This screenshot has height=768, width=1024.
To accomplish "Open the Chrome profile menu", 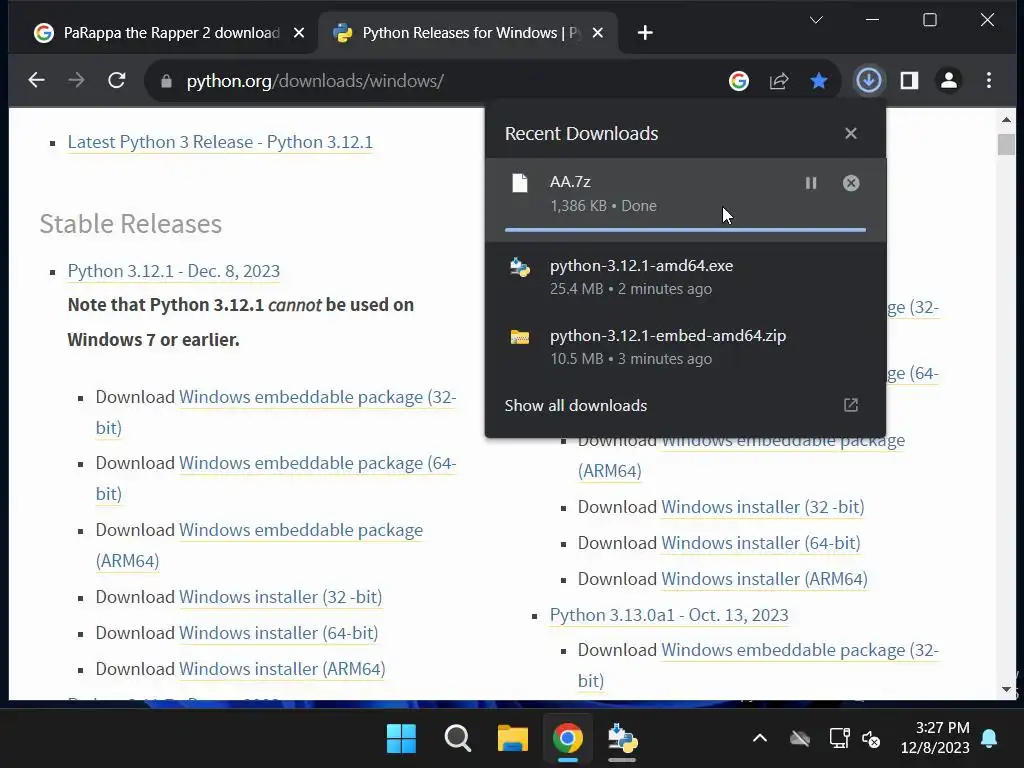I will (949, 81).
